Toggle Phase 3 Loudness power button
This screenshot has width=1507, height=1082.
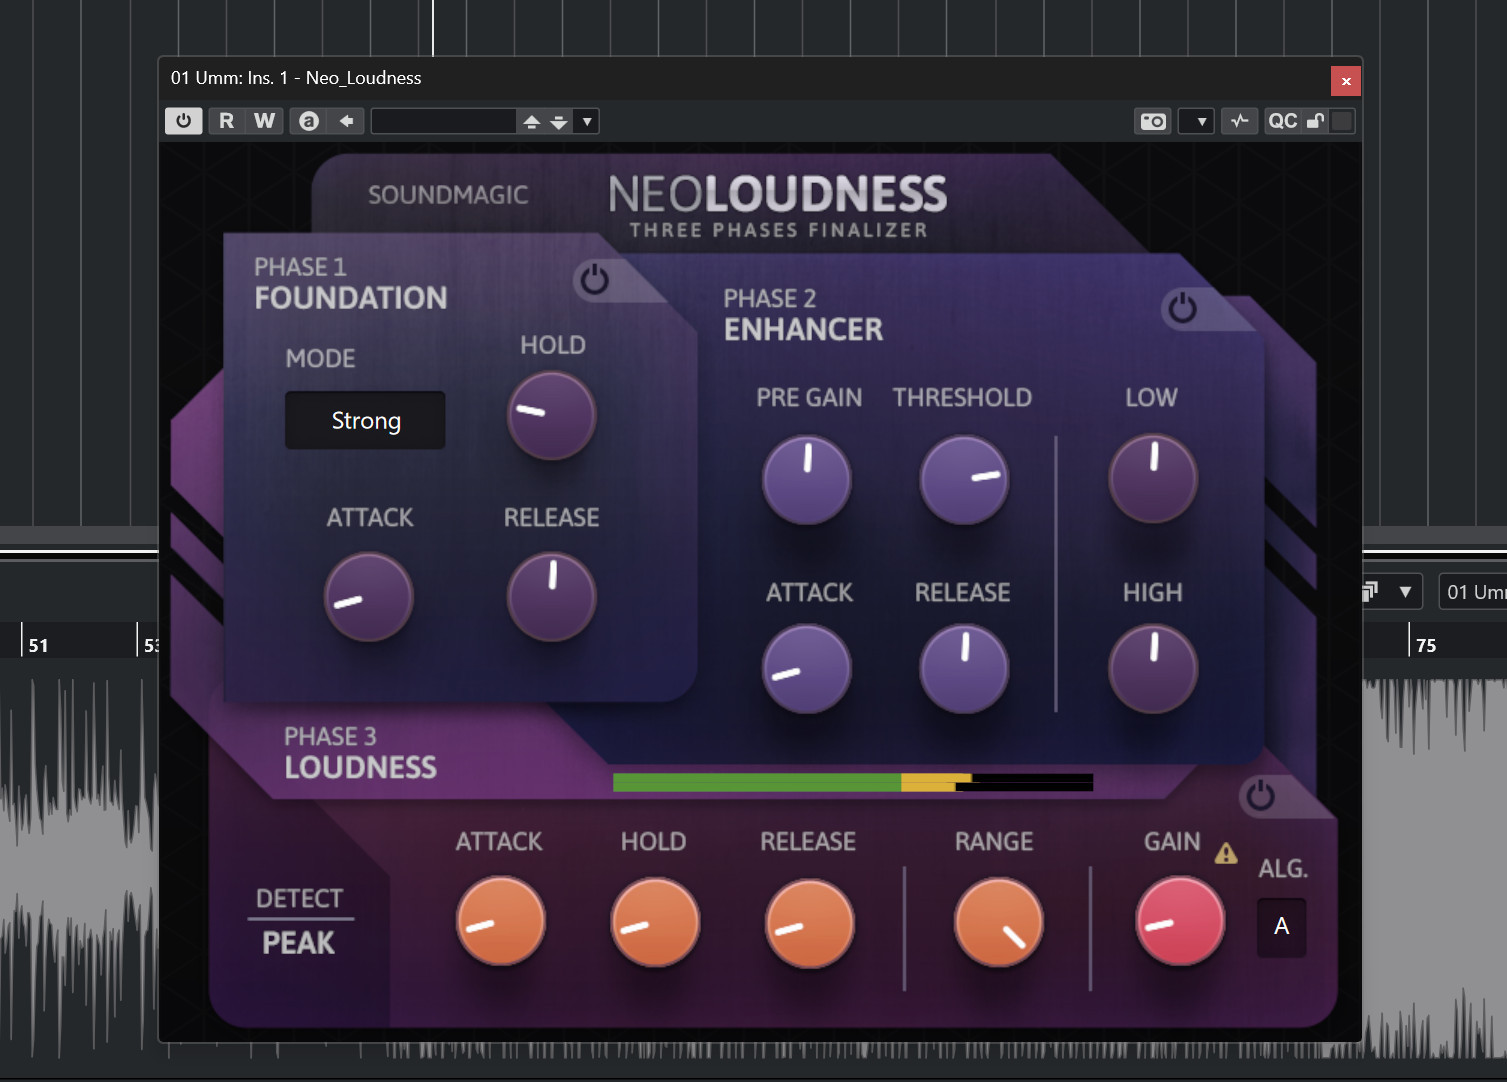[x=1260, y=796]
